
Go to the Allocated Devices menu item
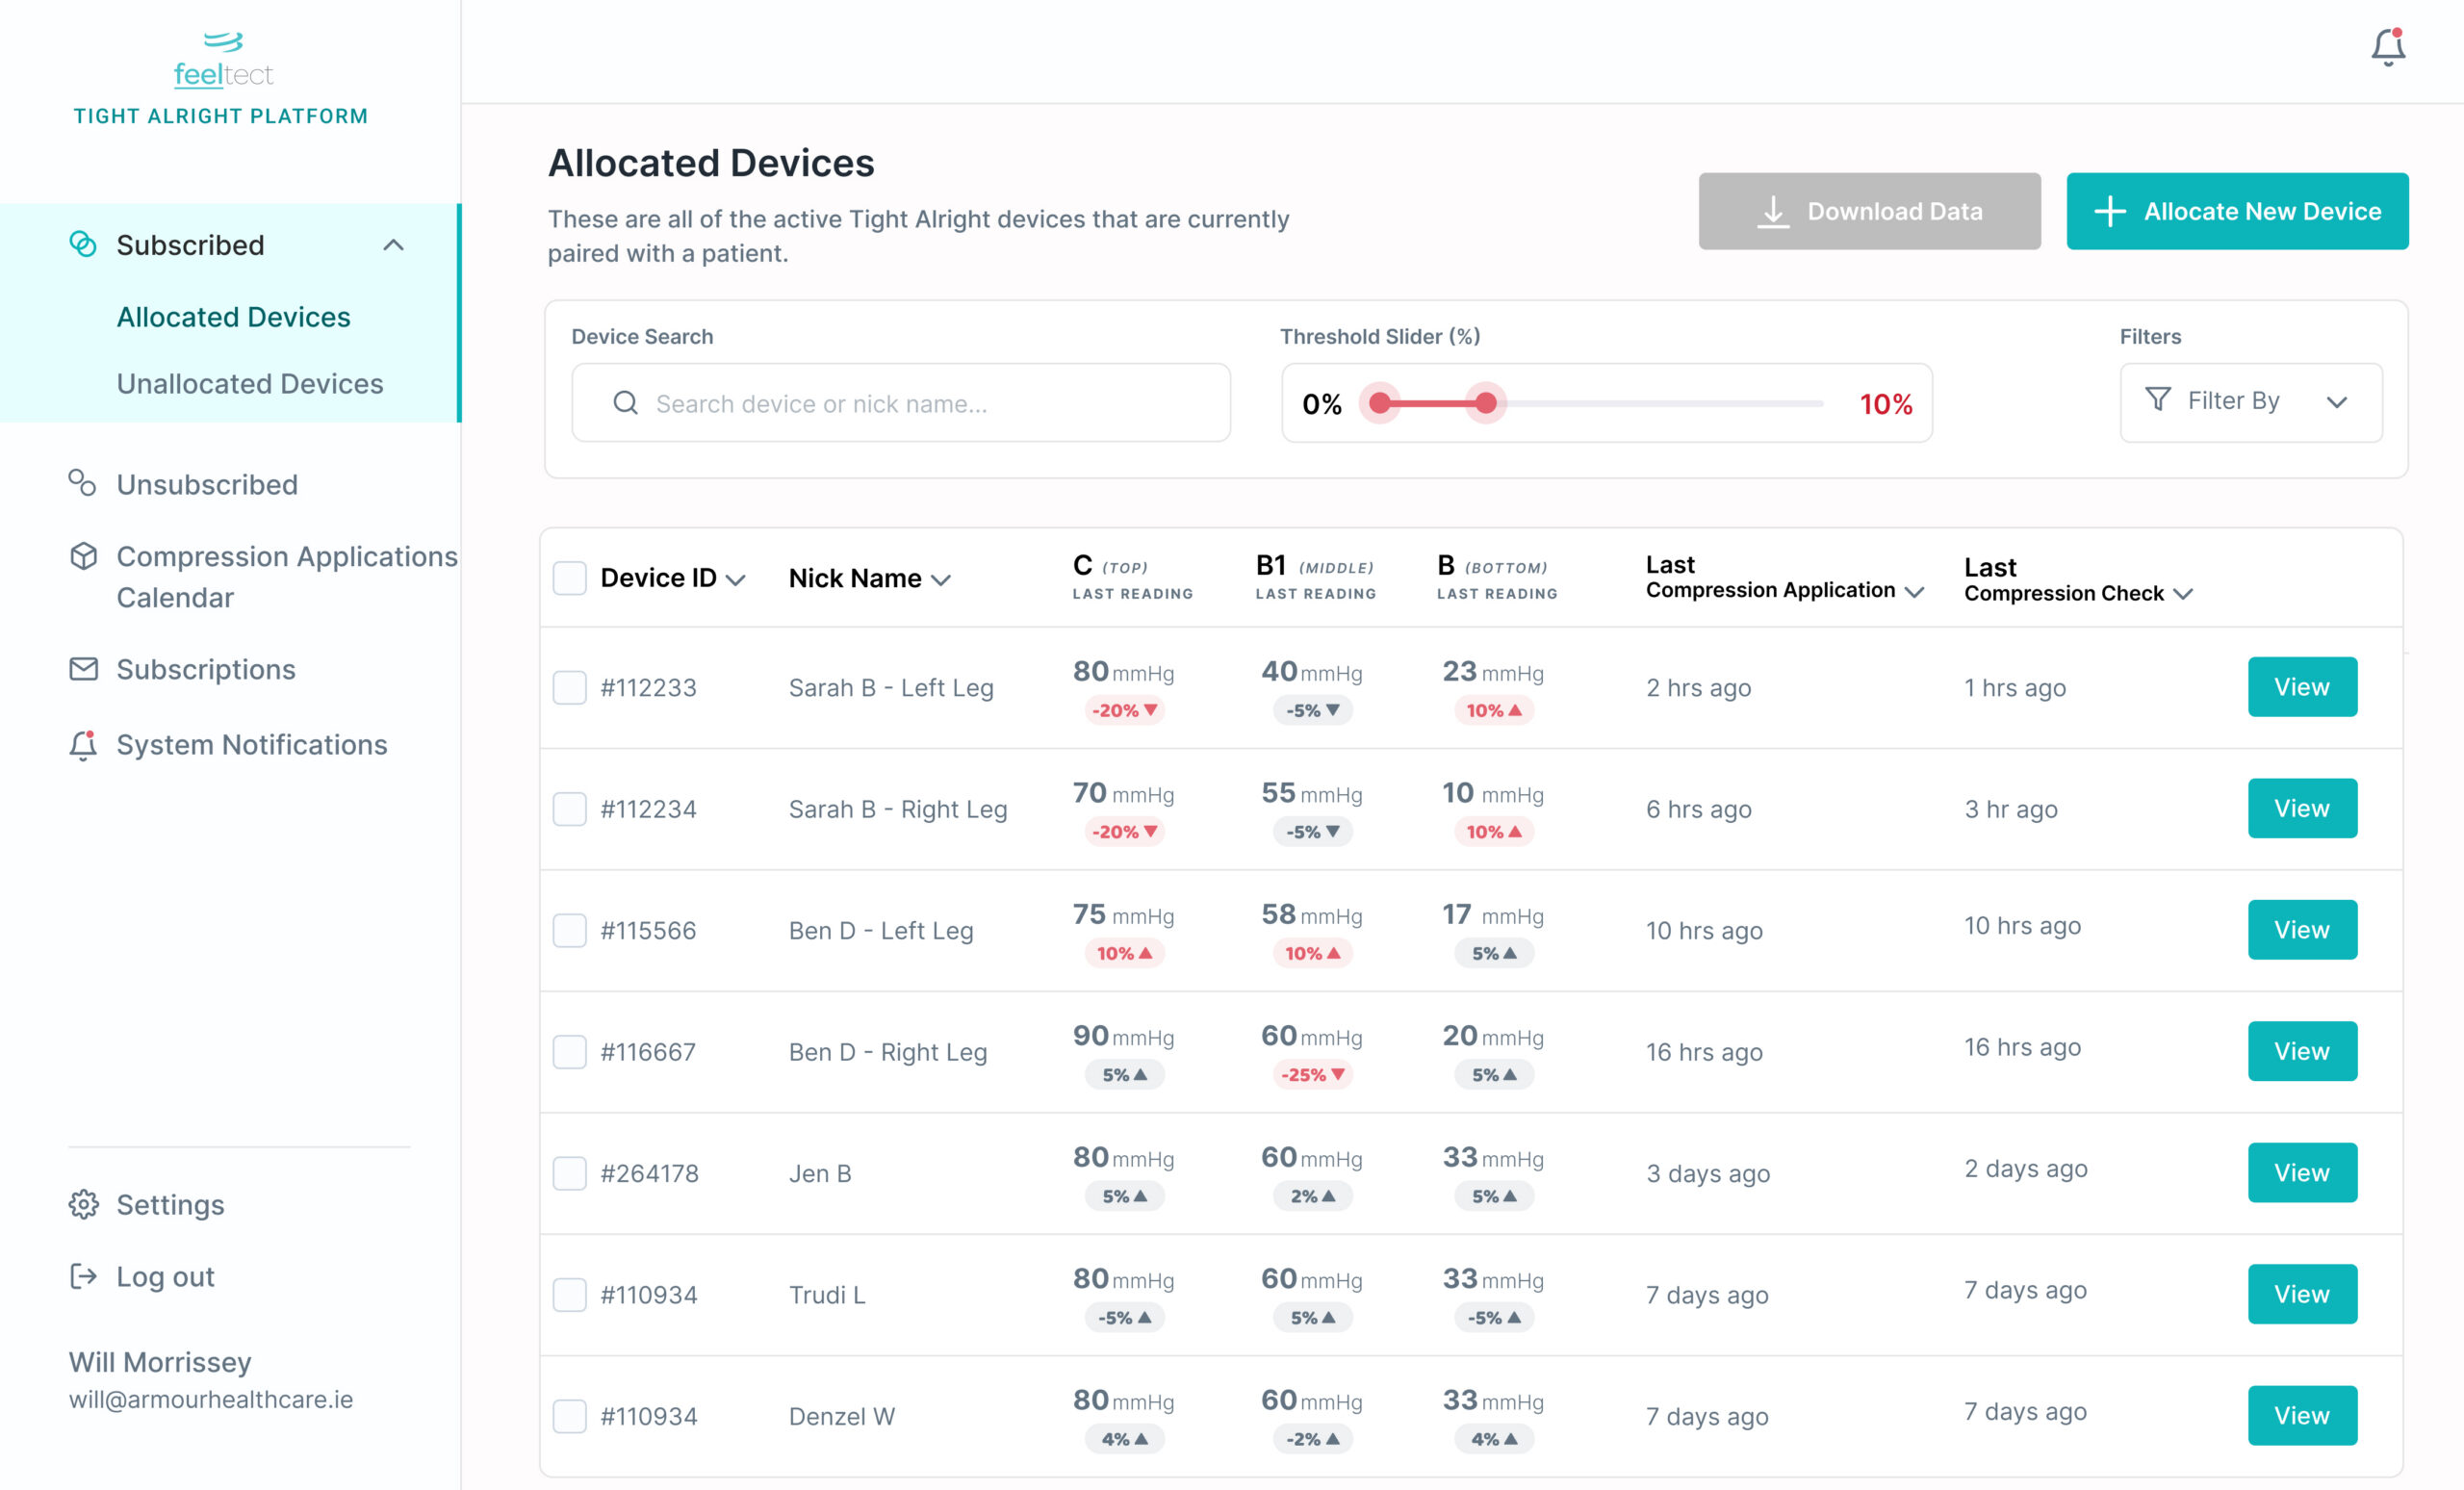[x=233, y=317]
